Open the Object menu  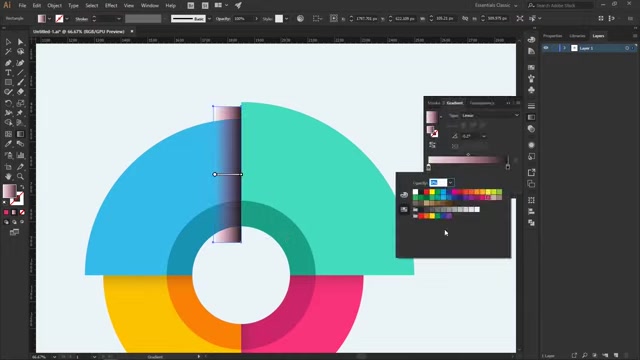[x=54, y=6]
